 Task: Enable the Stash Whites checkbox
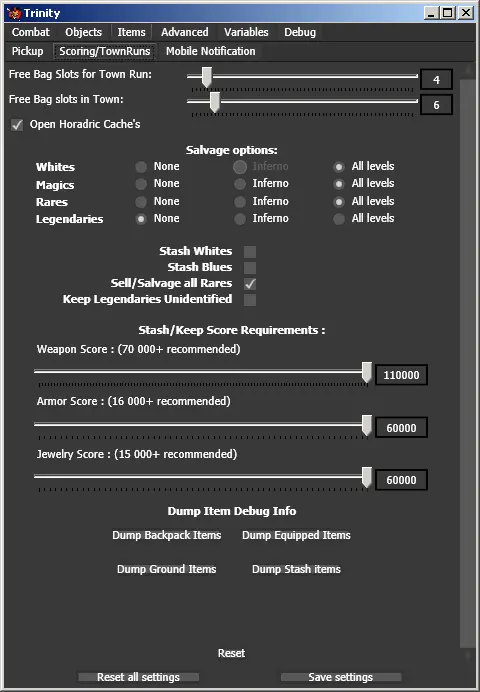pyautogui.click(x=250, y=252)
